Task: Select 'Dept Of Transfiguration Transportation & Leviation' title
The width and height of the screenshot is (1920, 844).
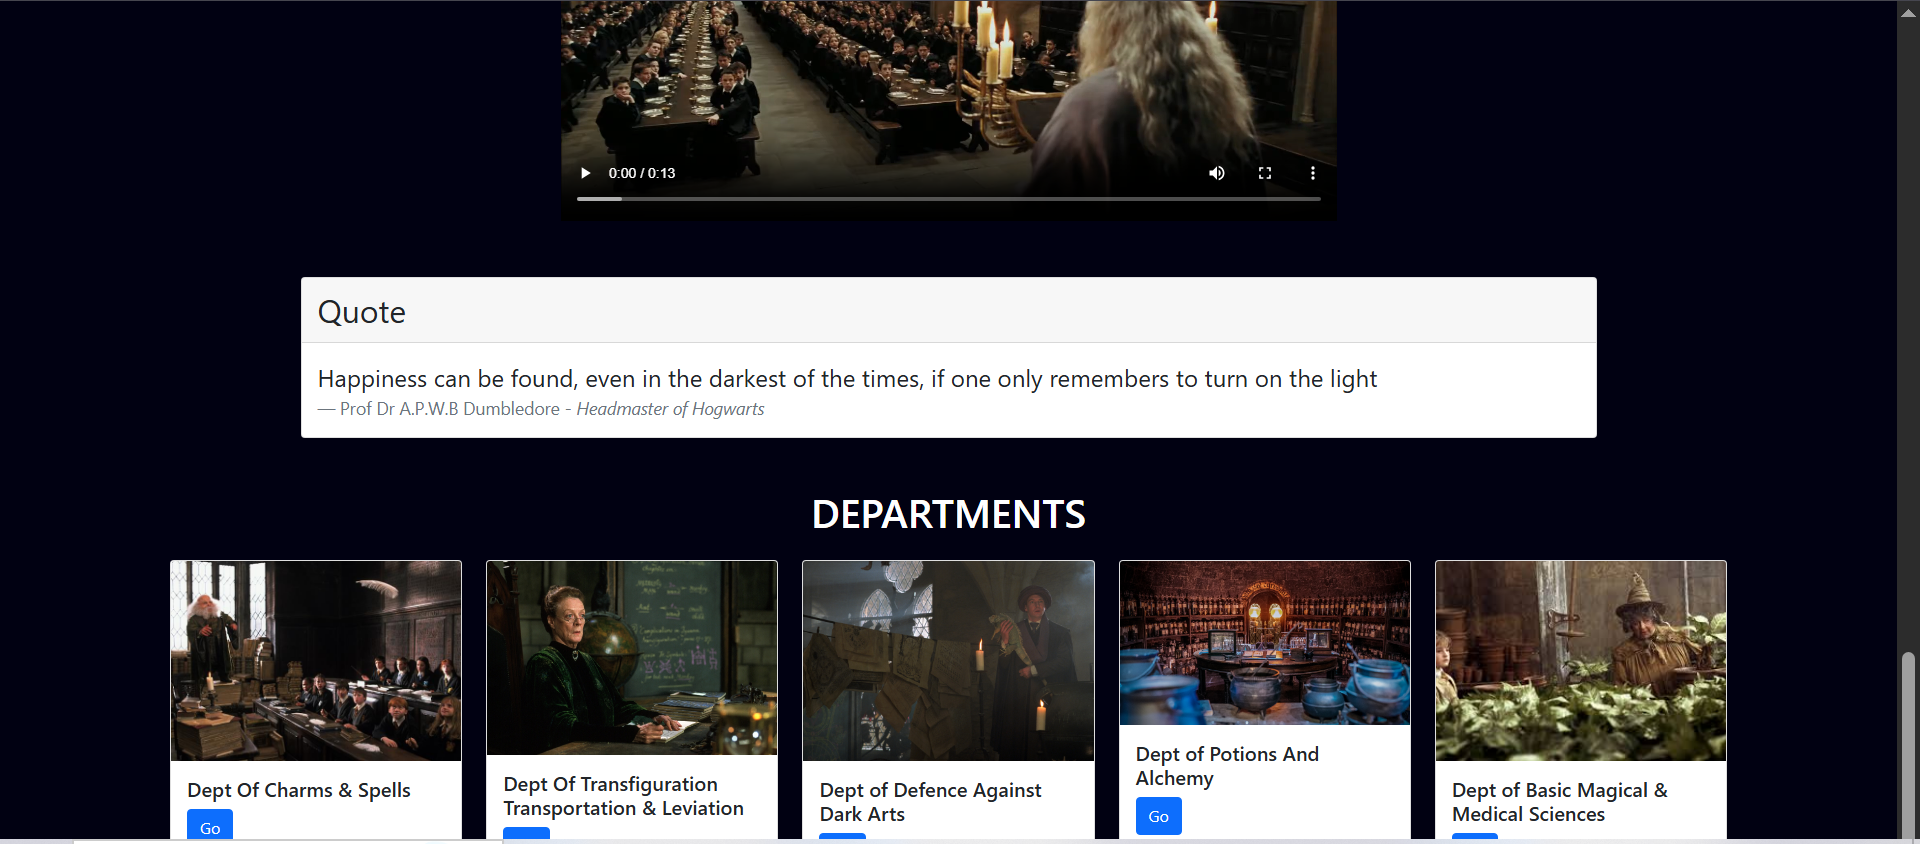Action: click(624, 796)
